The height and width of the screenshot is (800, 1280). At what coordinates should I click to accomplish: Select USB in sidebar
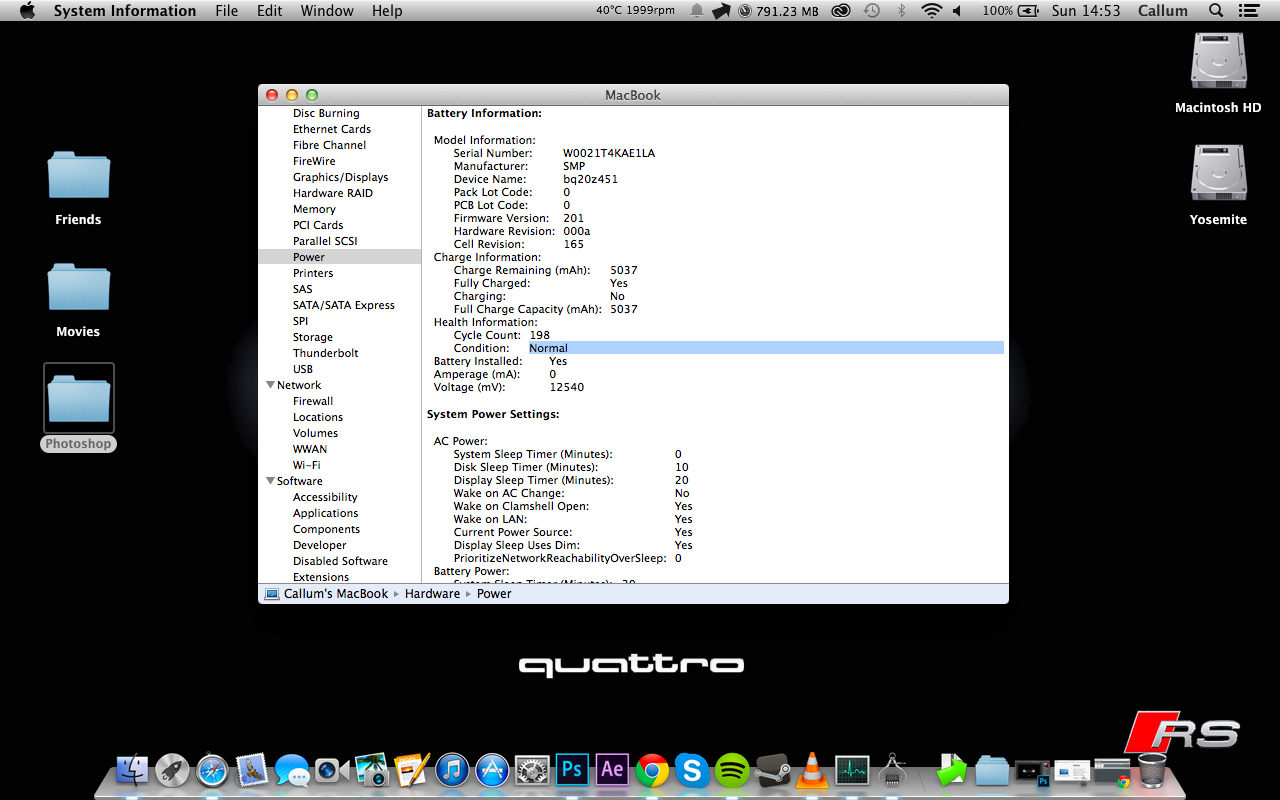point(303,369)
